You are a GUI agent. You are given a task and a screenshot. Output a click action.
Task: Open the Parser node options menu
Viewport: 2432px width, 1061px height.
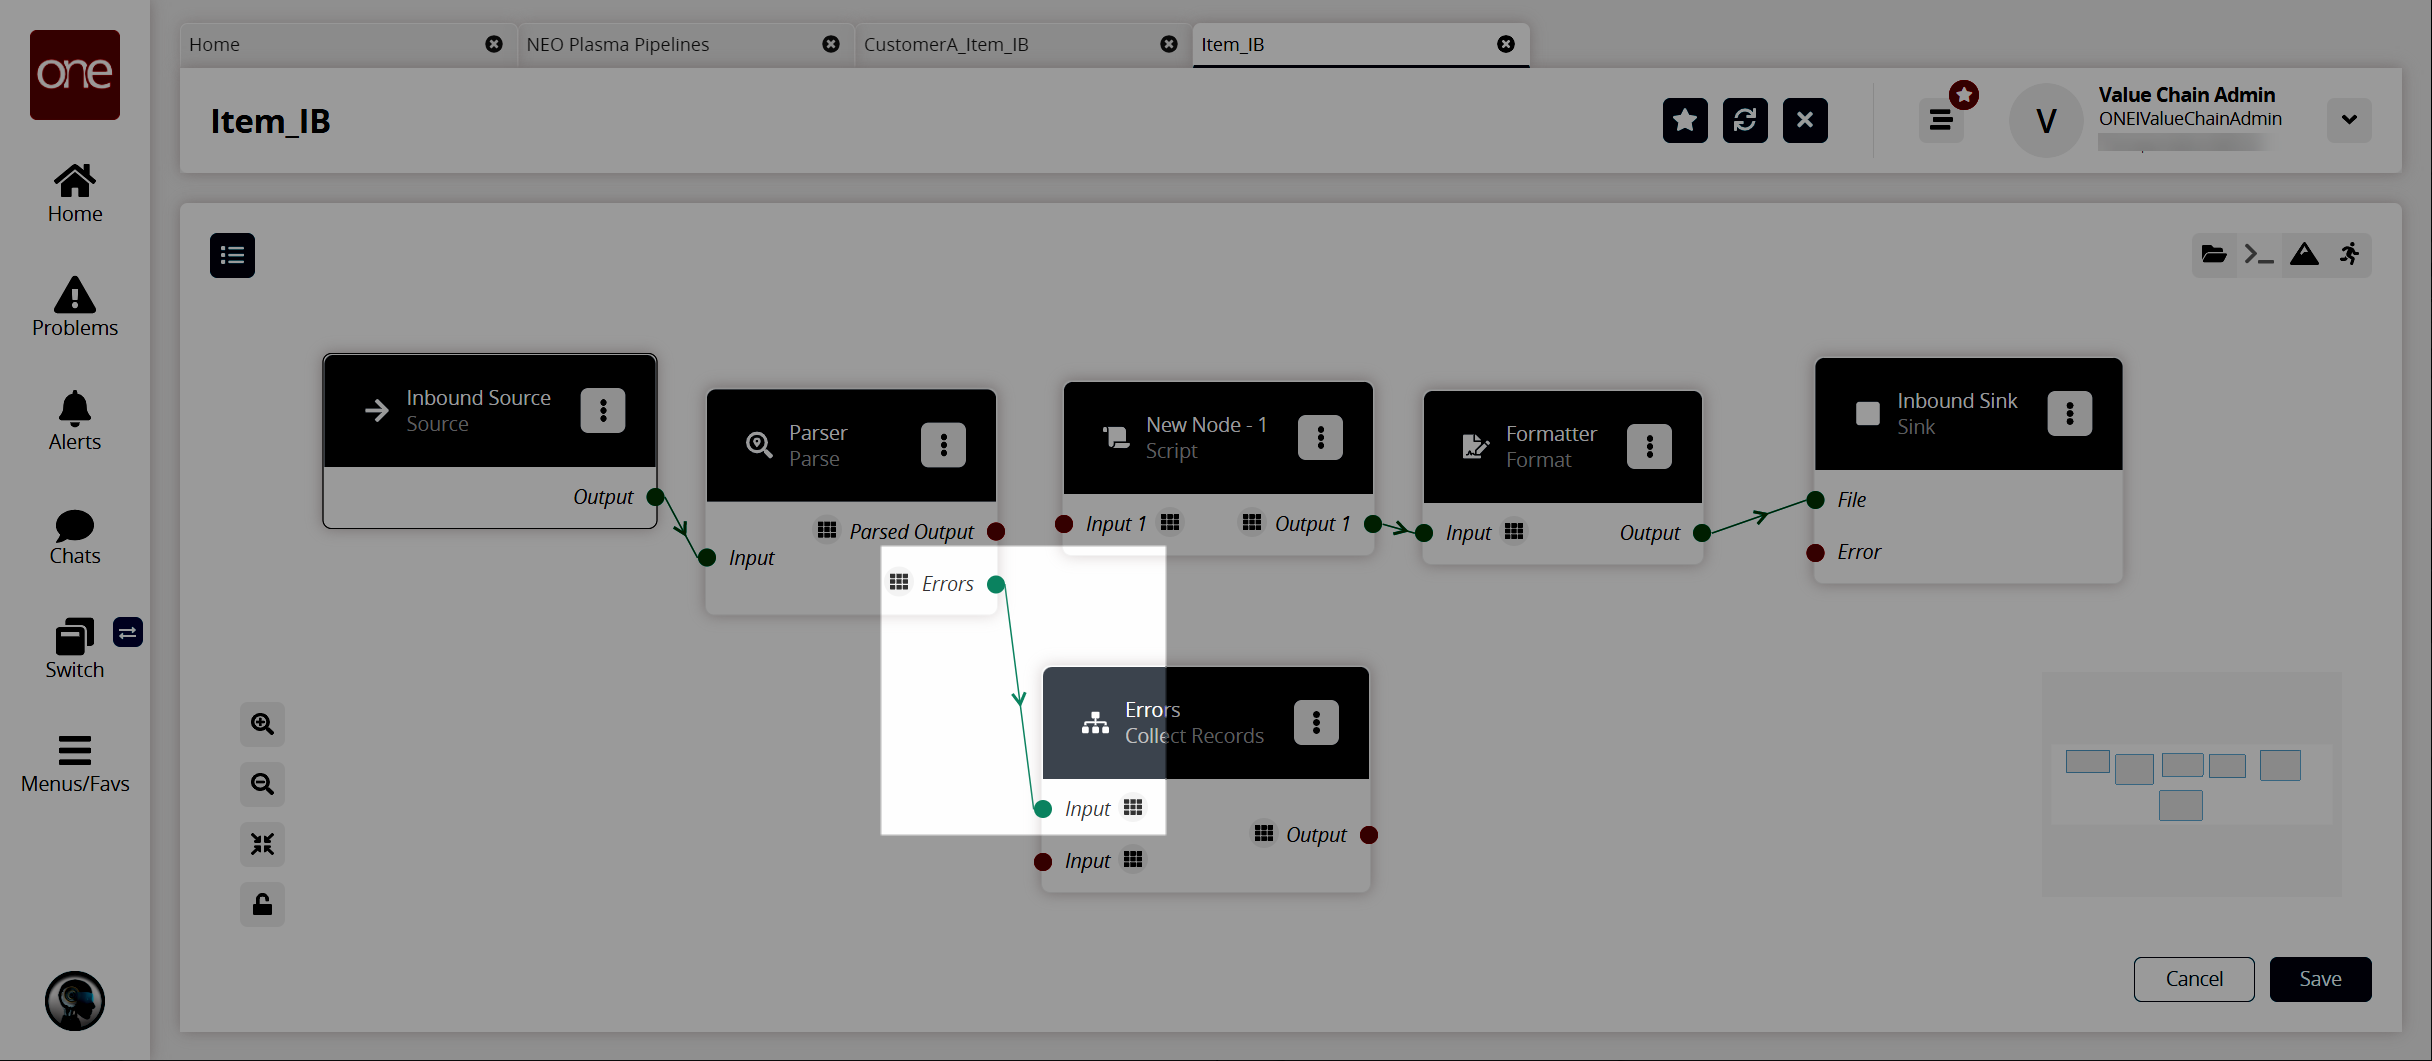click(943, 445)
